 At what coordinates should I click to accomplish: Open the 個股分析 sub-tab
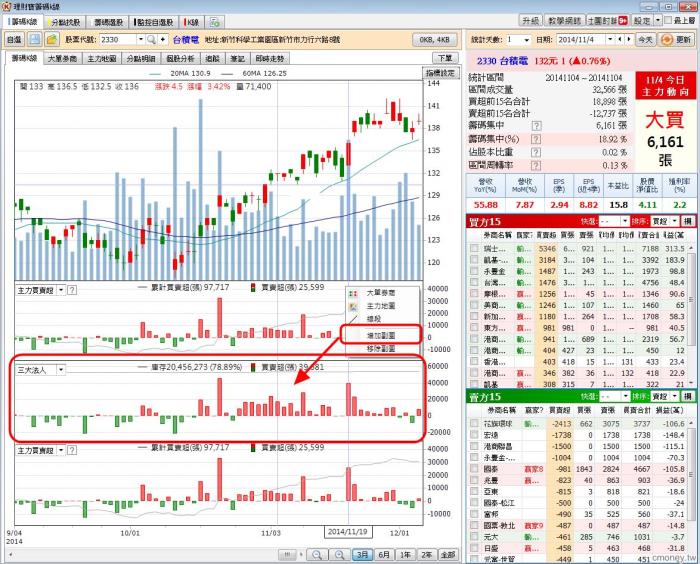point(180,58)
